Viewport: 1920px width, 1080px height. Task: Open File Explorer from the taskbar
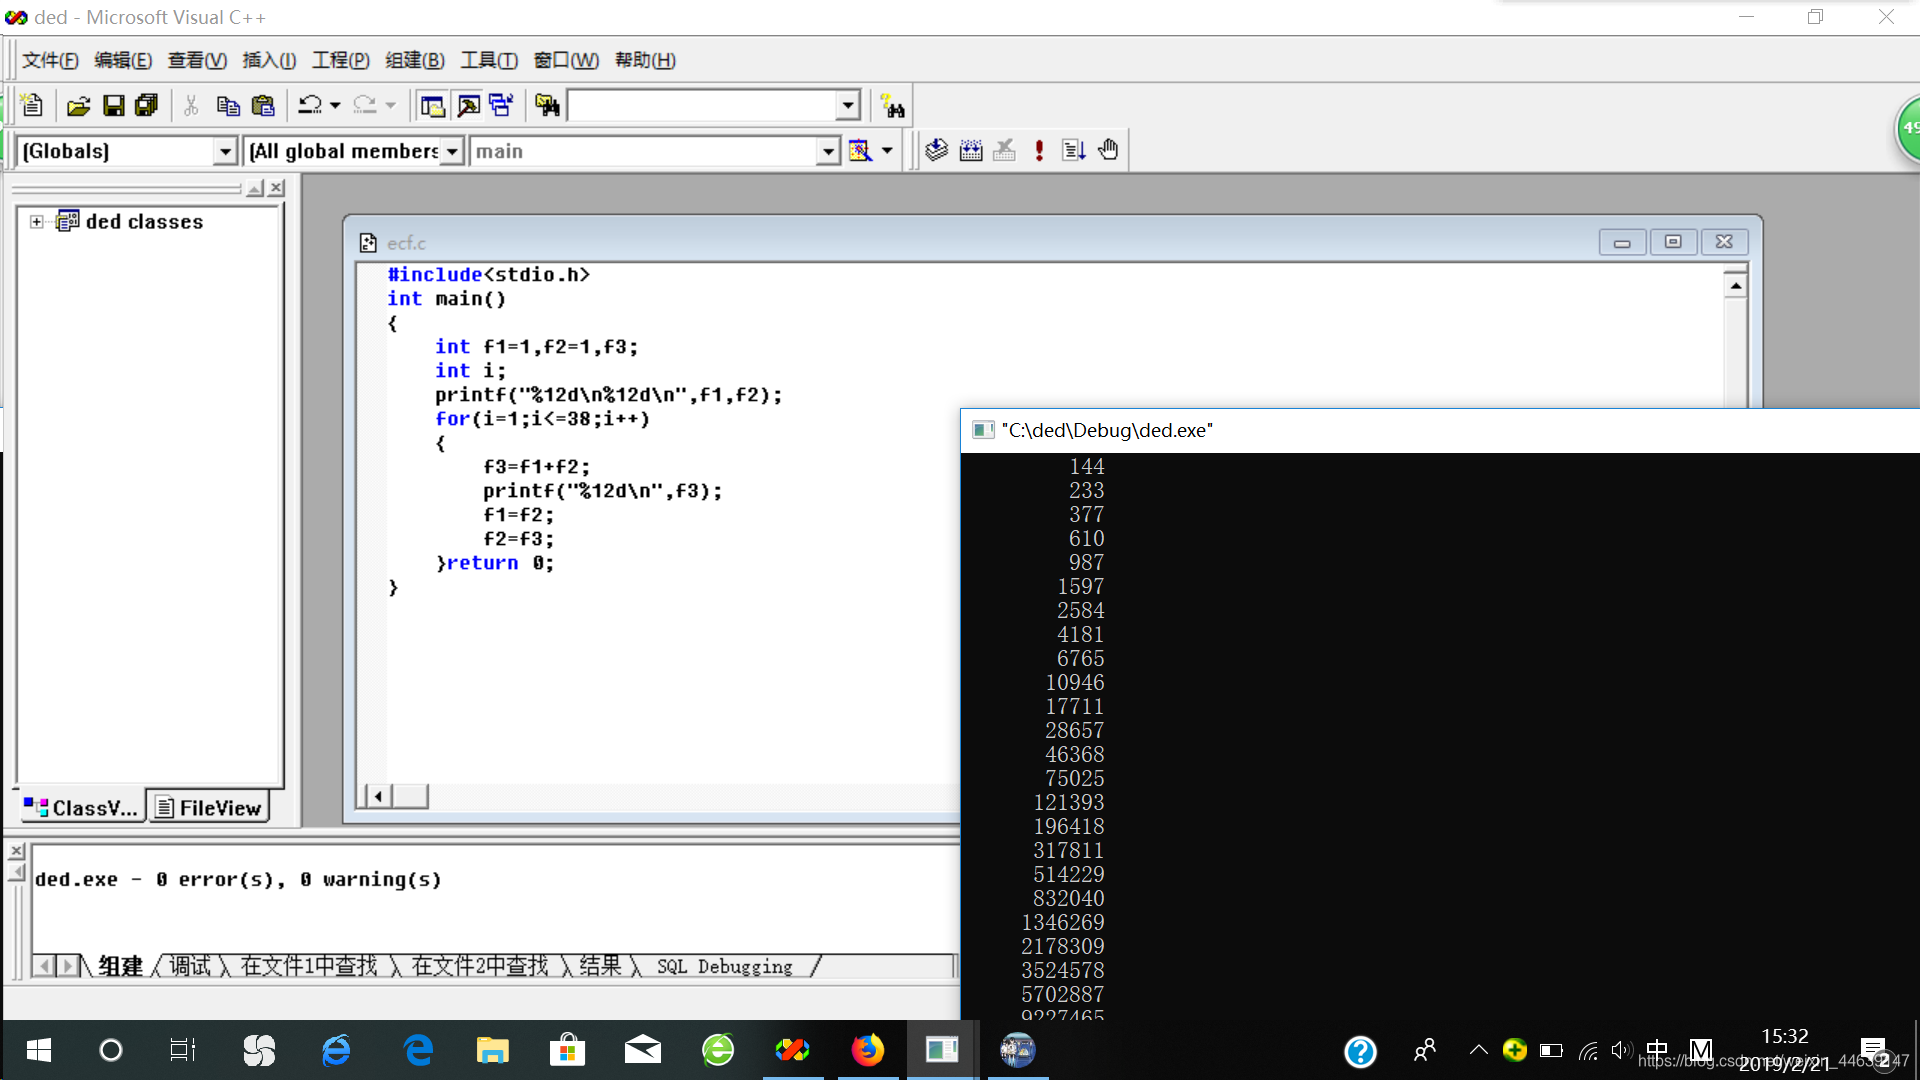492,1050
